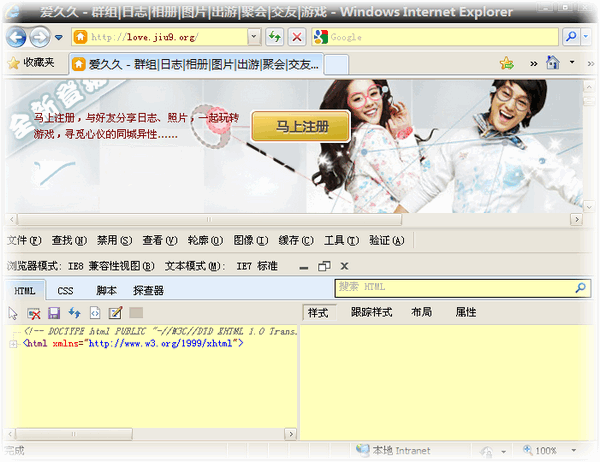
Task: Toggle element source style icon
Action: pos(95,313)
